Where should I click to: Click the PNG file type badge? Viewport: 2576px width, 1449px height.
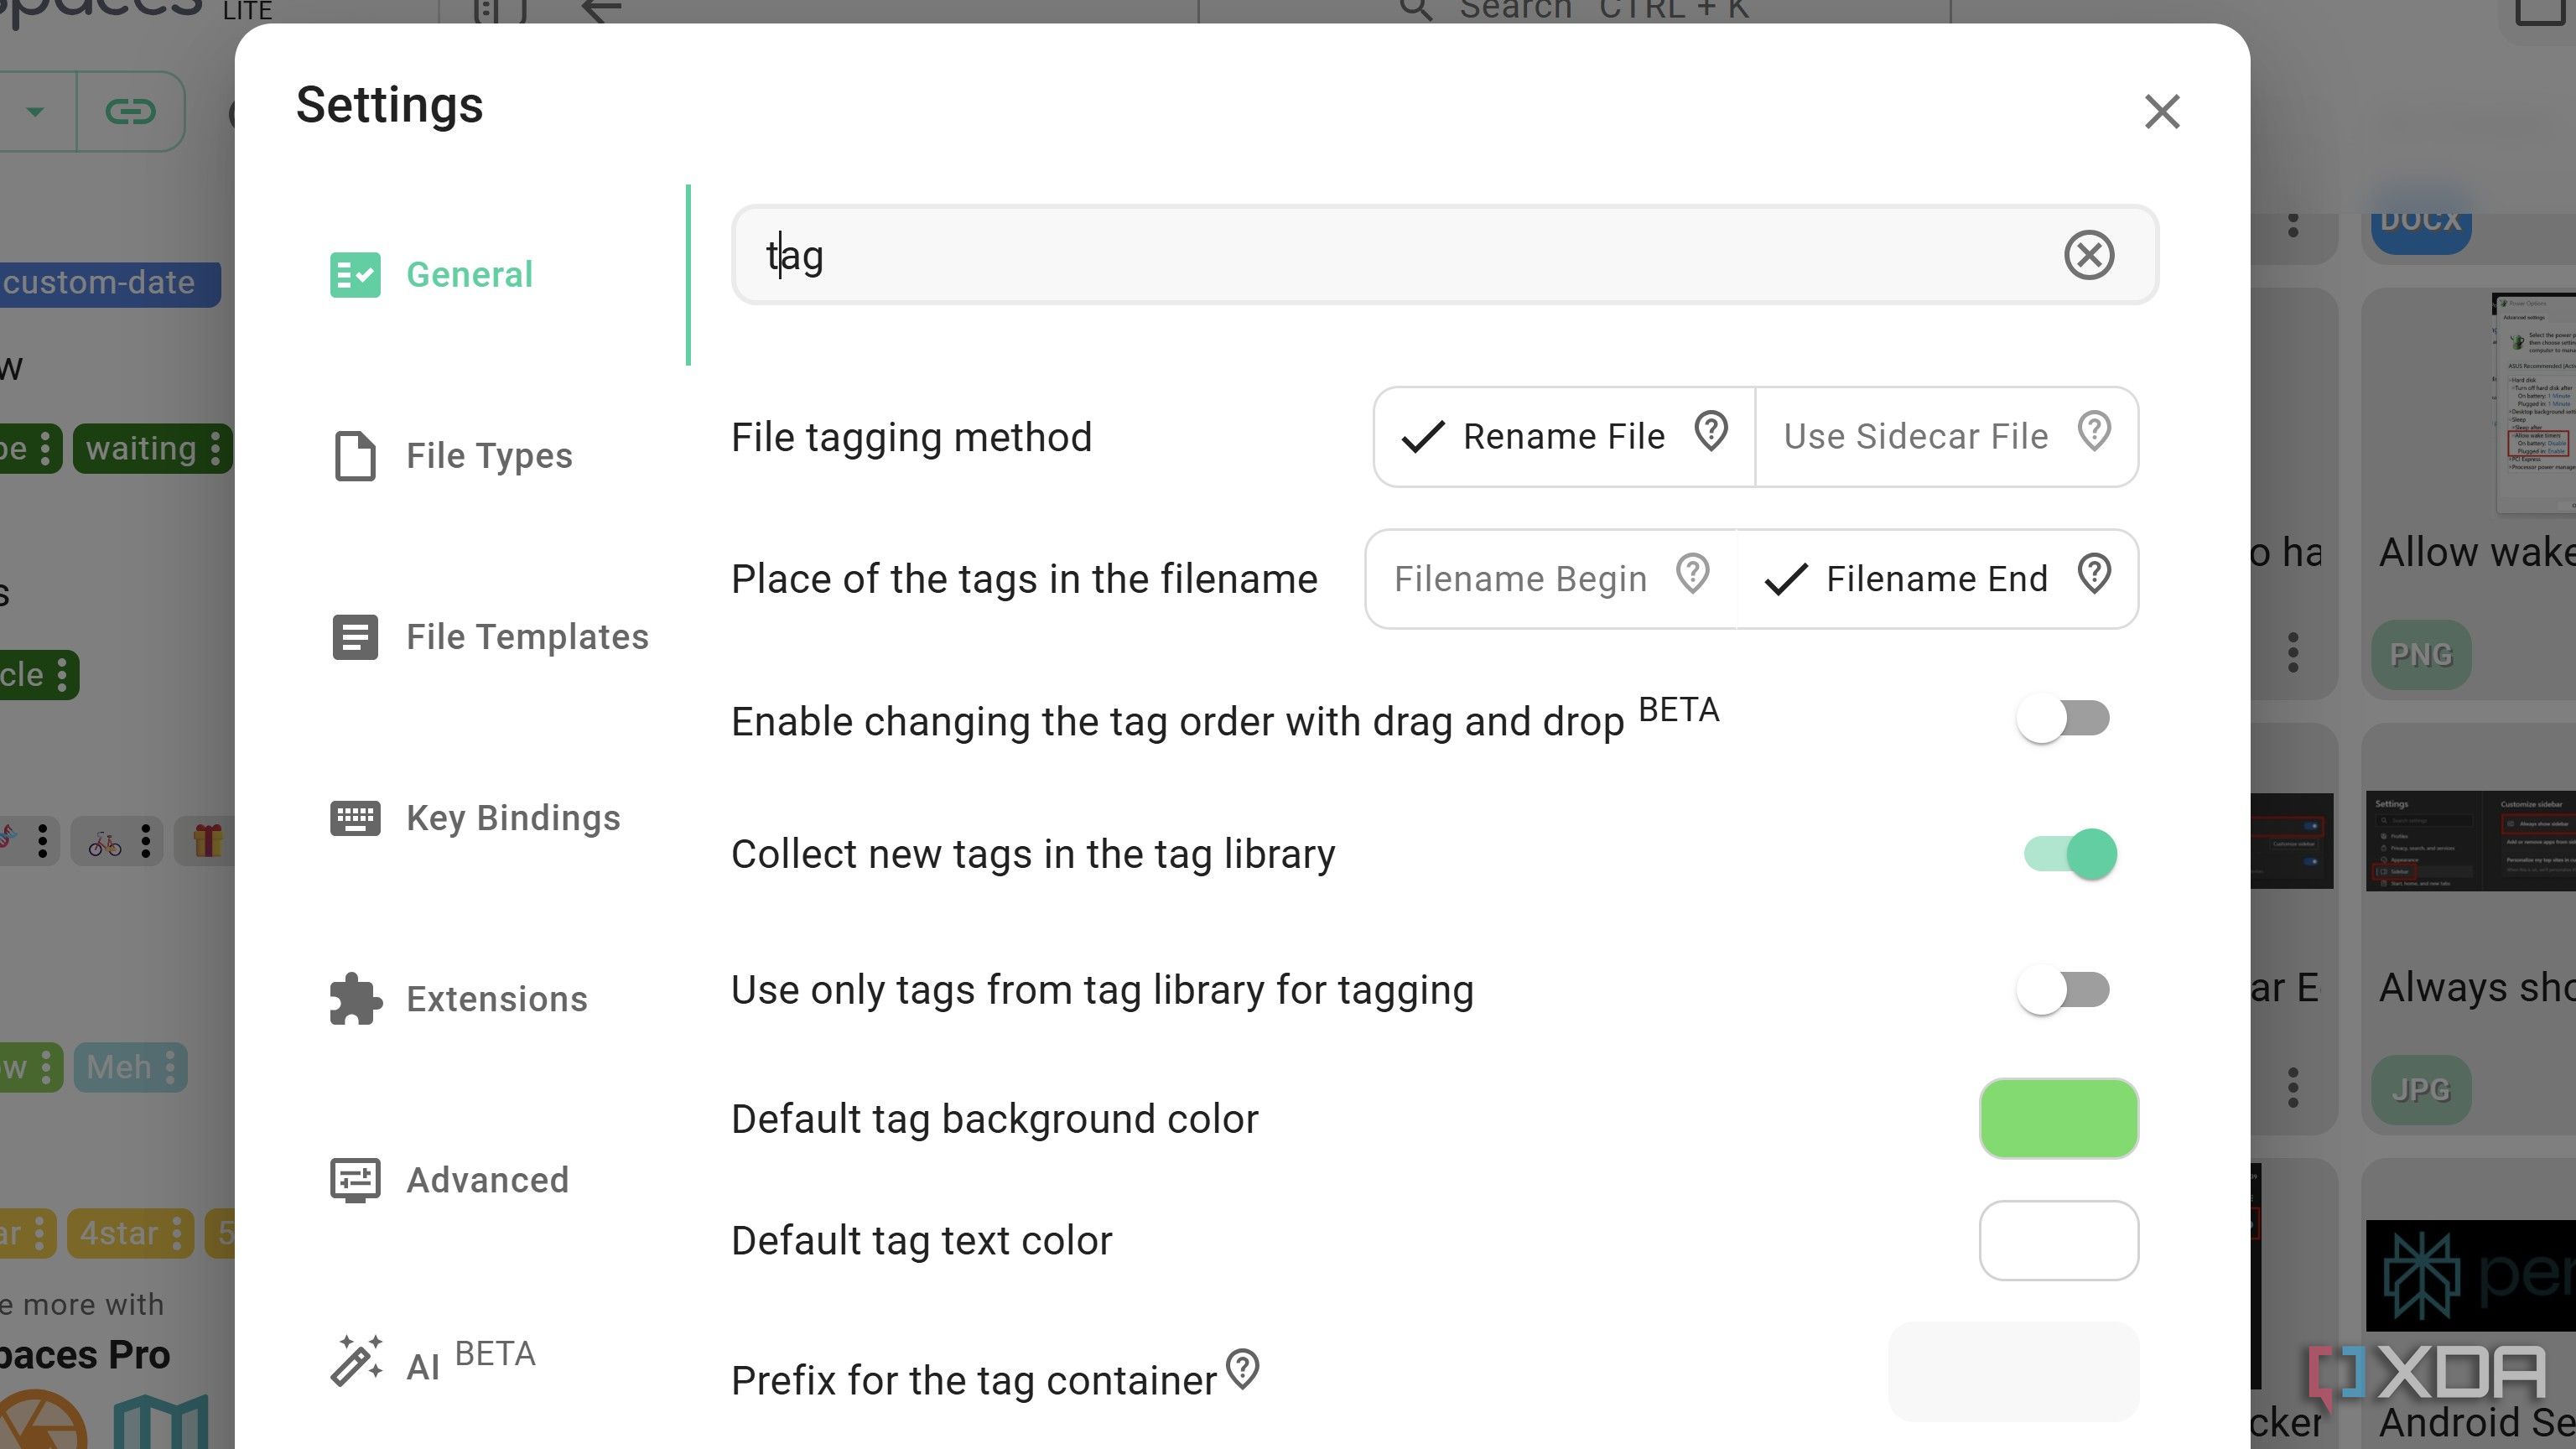pos(2421,655)
